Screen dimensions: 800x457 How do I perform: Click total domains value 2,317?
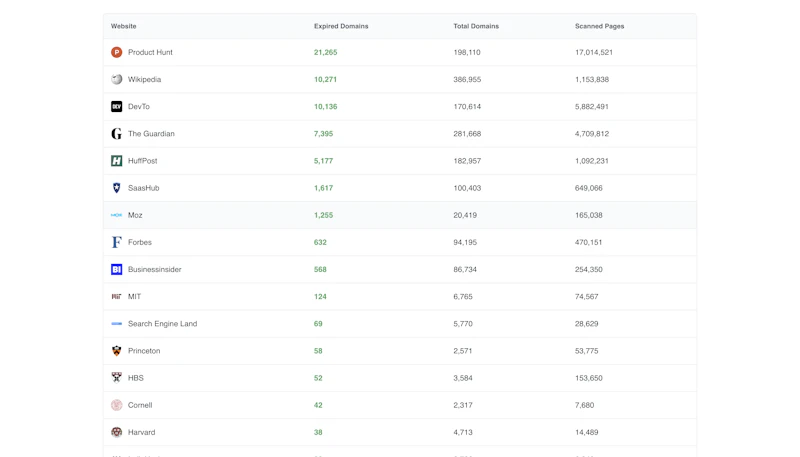[x=463, y=405]
